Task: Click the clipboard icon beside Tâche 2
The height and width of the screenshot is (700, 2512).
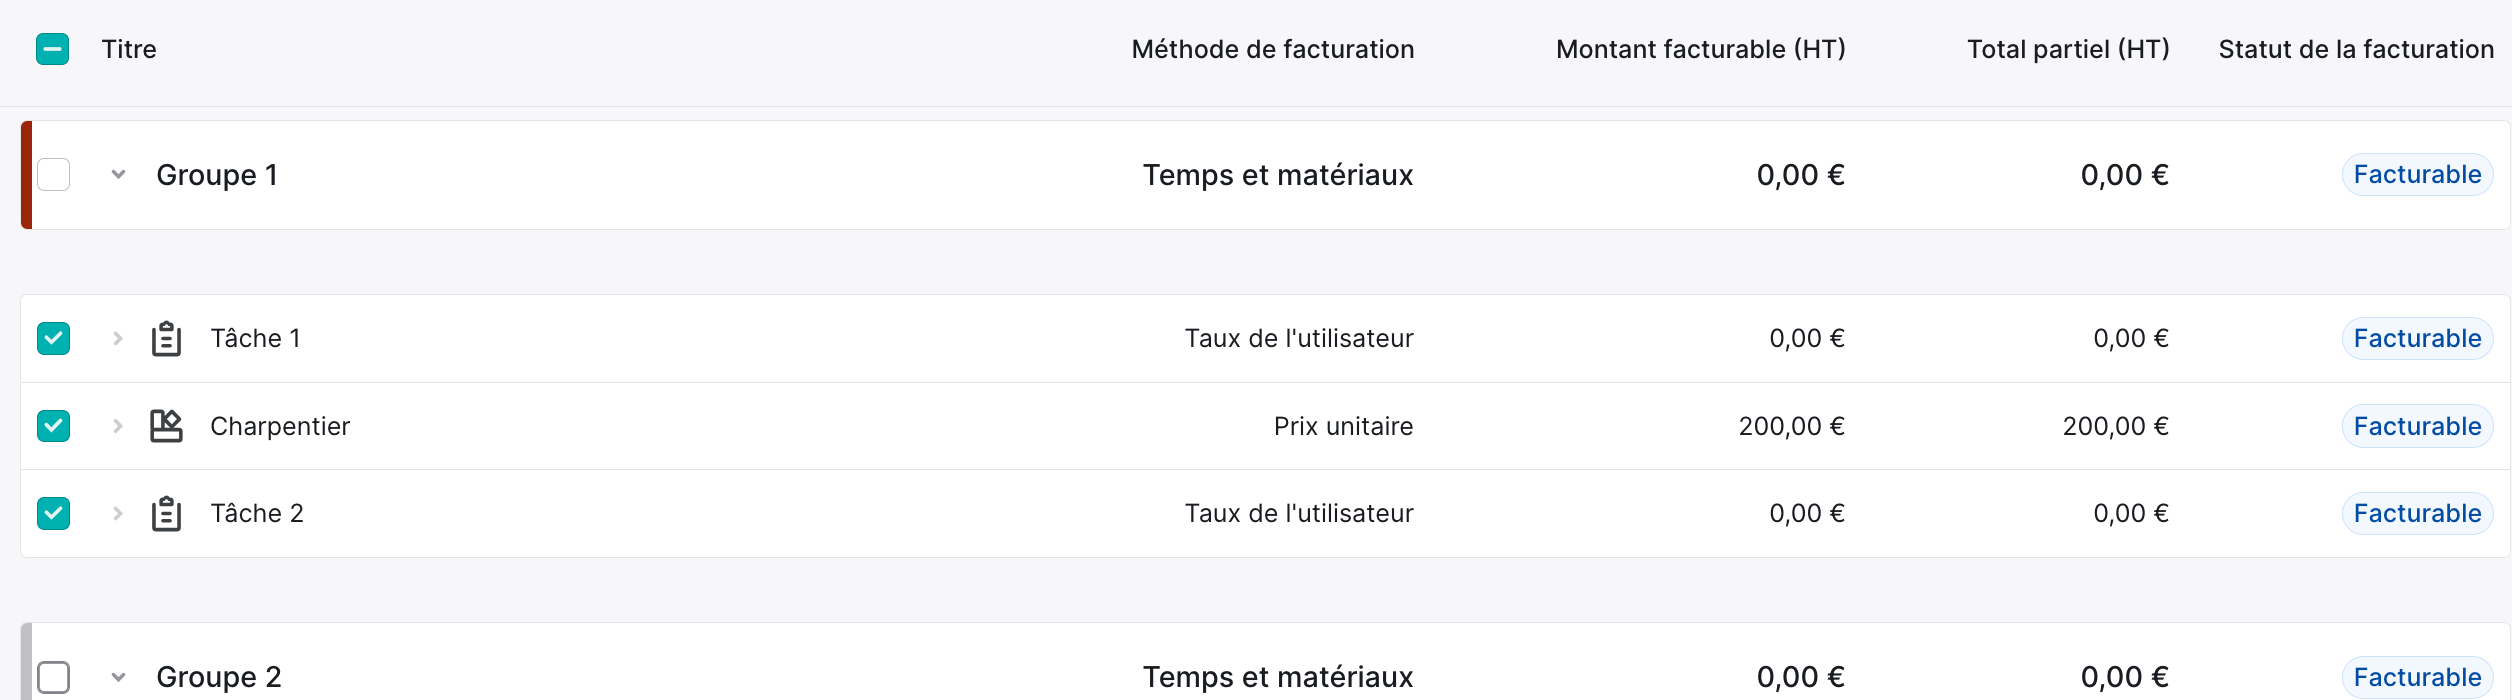Action: point(166,514)
